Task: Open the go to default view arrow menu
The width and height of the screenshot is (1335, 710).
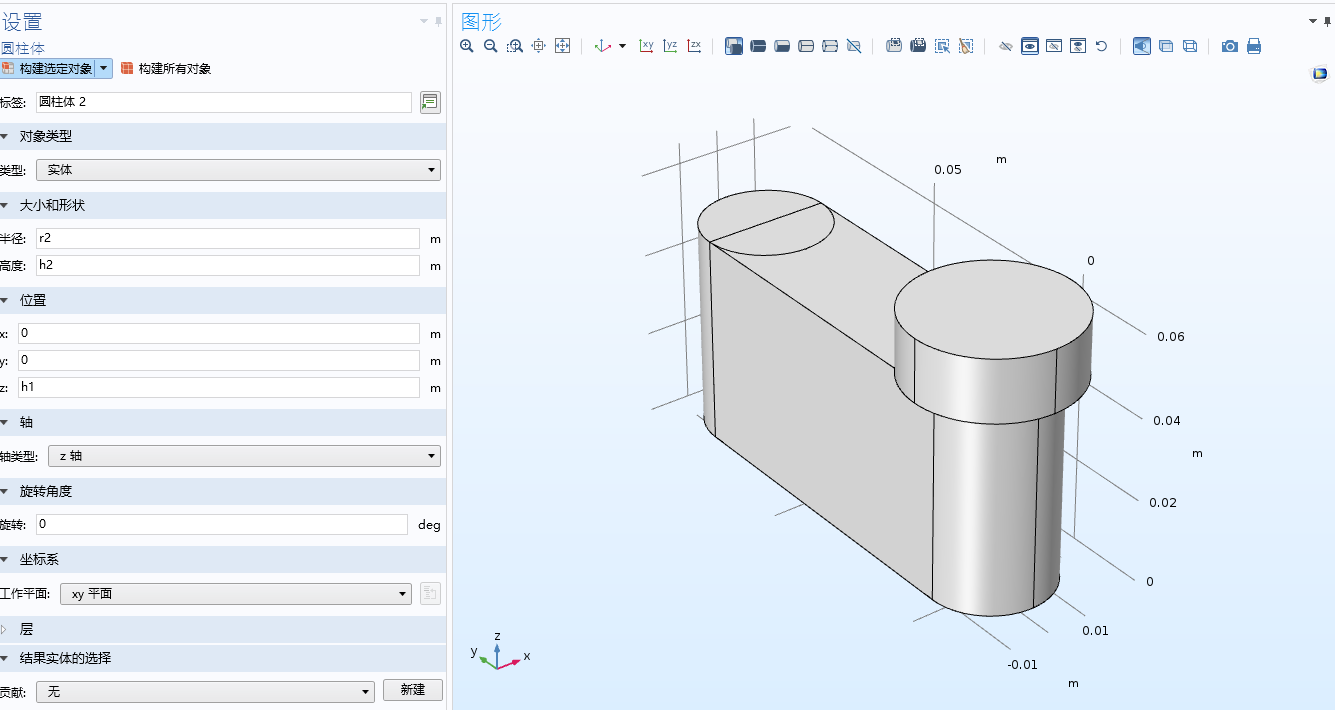Action: (x=622, y=46)
